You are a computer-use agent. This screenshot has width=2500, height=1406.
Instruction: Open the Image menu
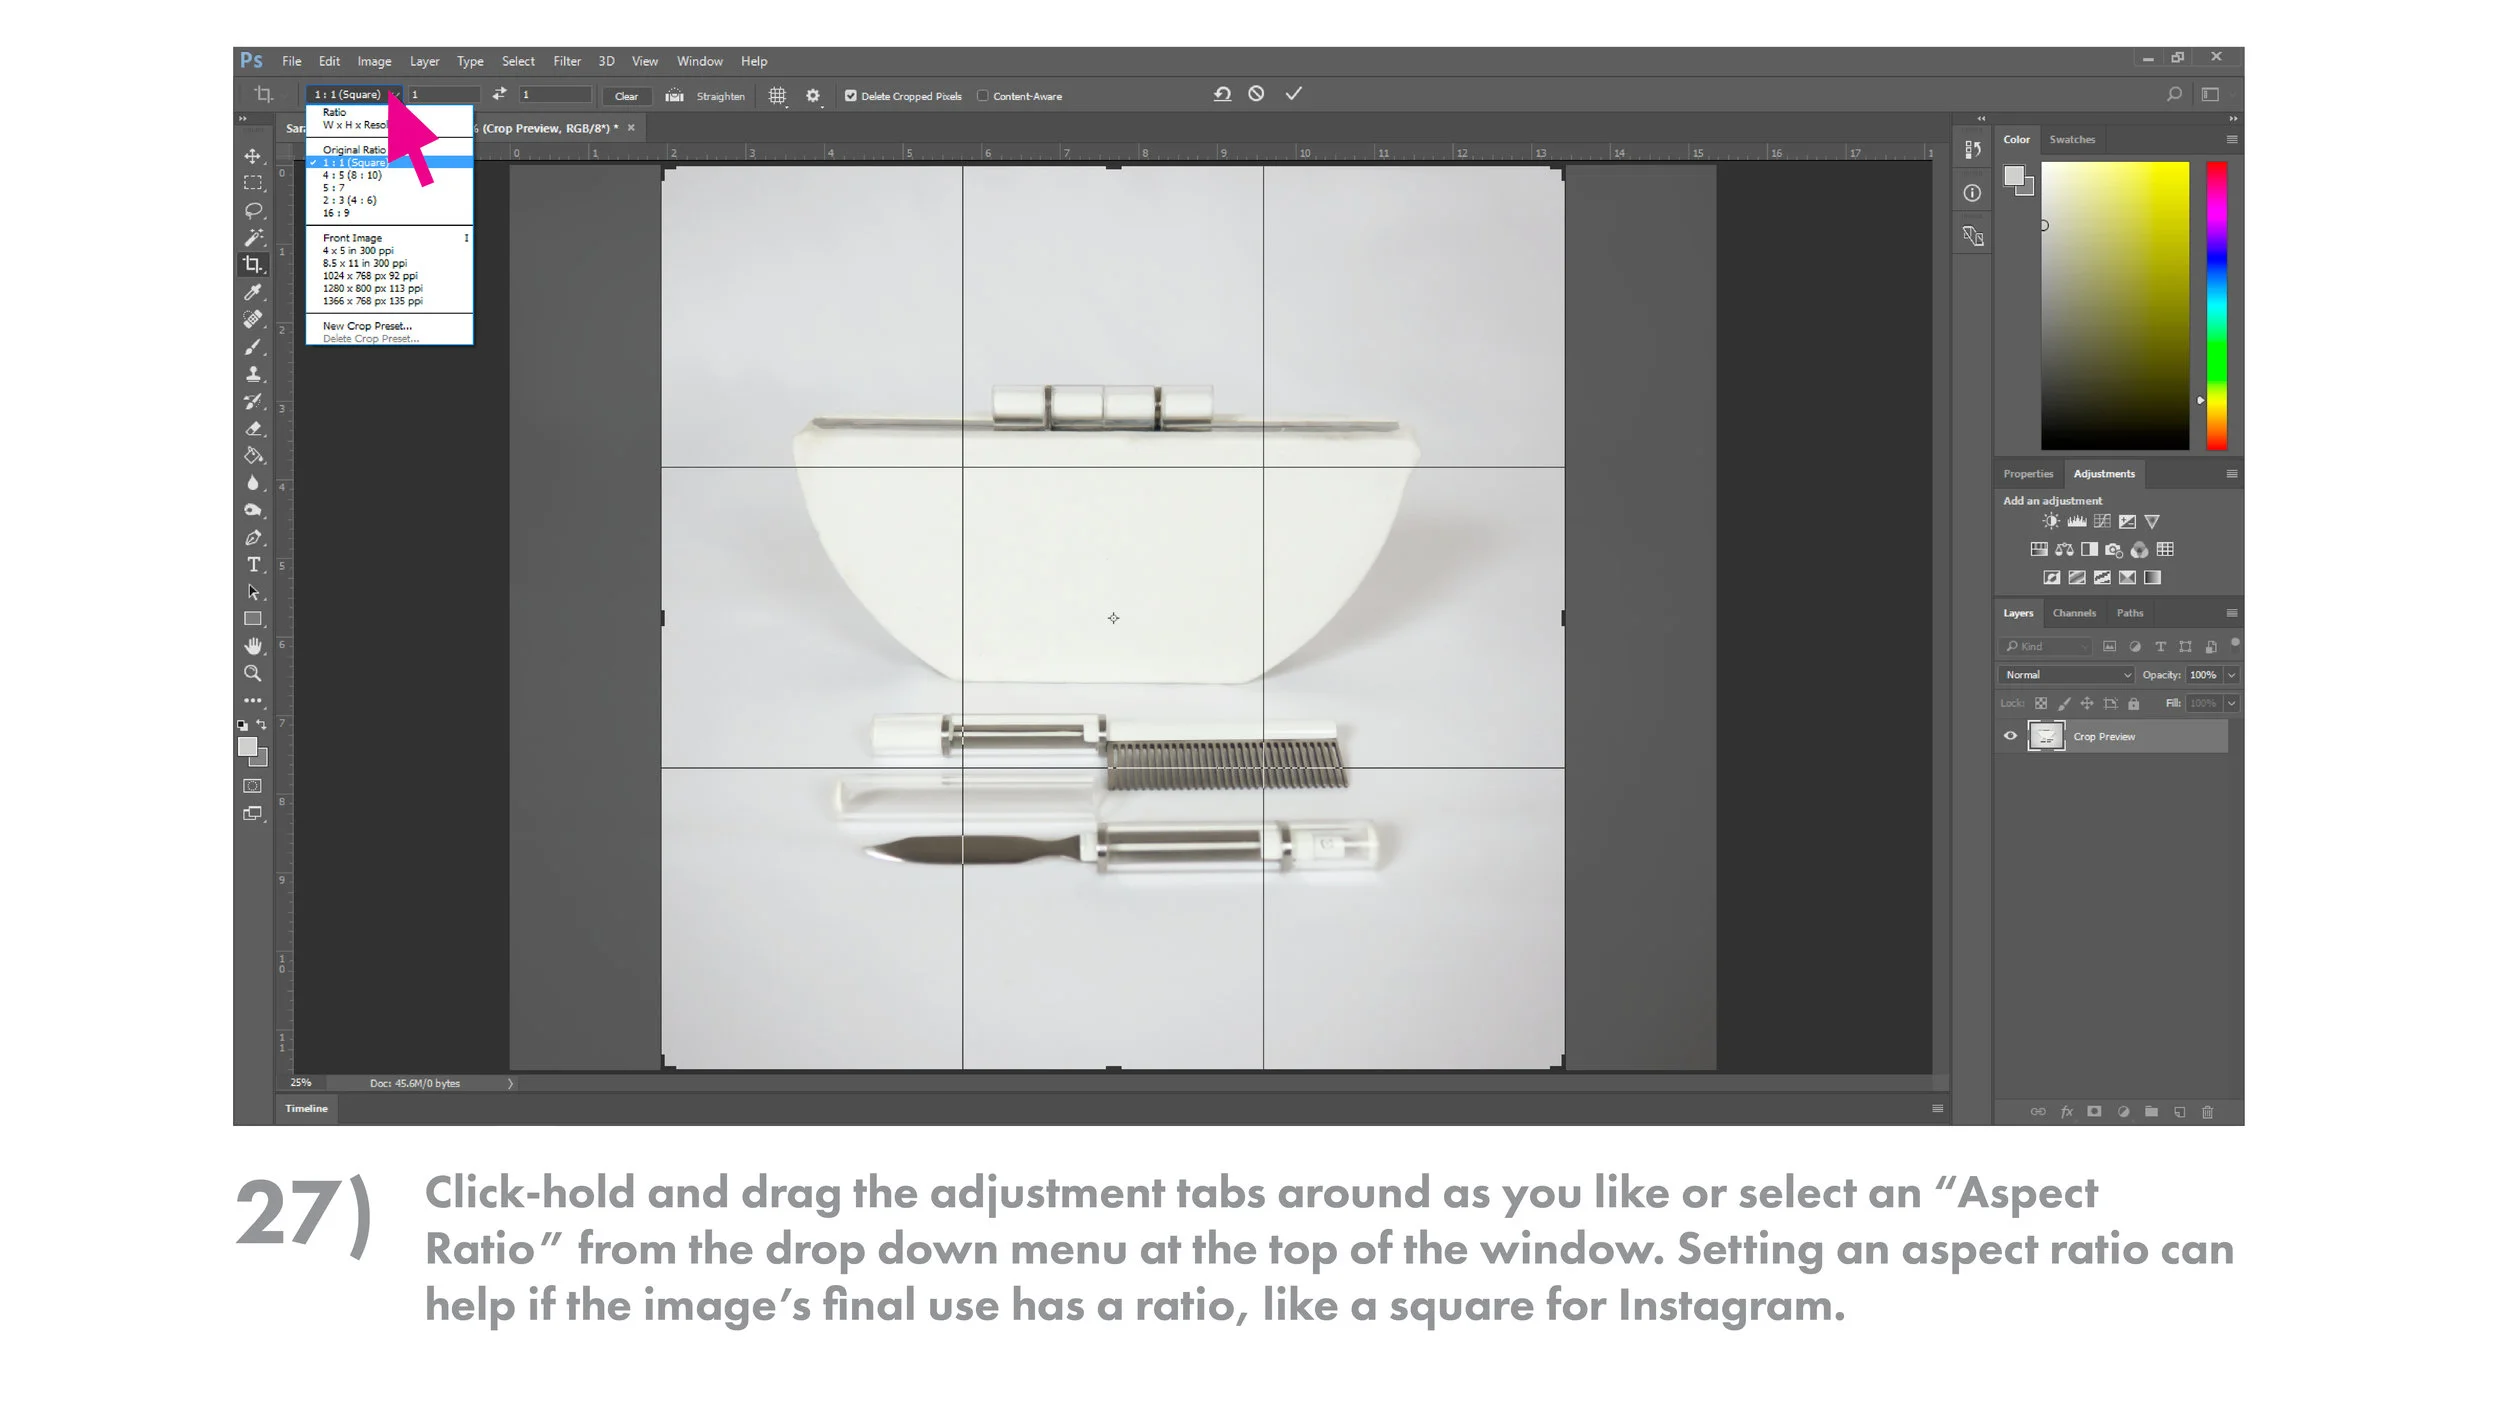[374, 61]
